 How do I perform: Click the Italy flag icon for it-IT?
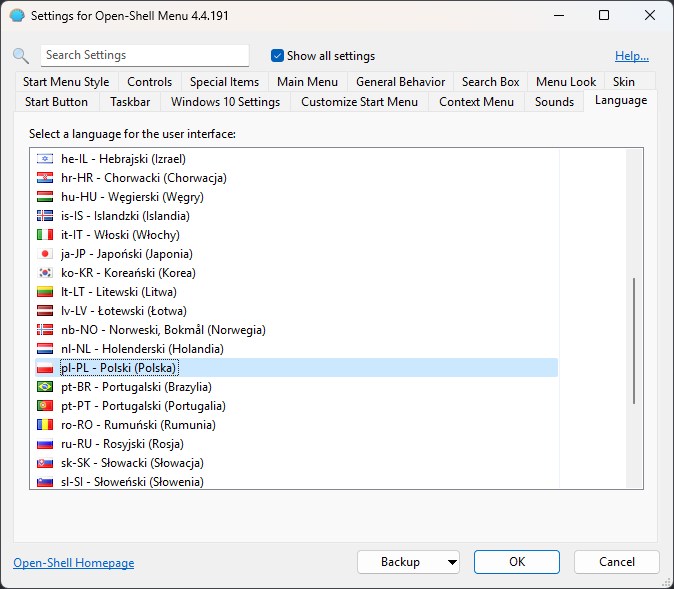pyautogui.click(x=45, y=235)
